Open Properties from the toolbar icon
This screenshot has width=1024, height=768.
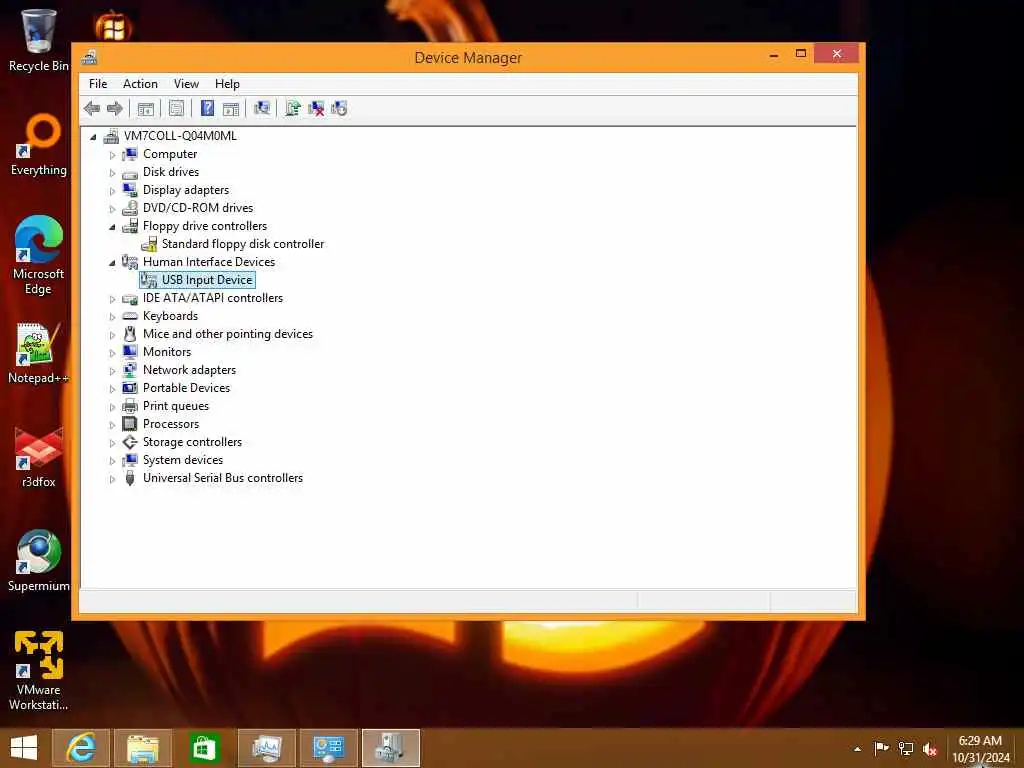(x=176, y=108)
